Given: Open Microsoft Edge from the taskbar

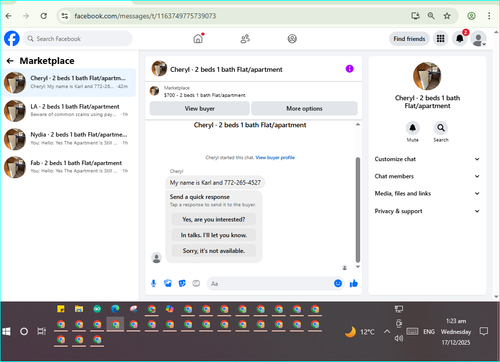Looking at the screenshot, I should pyautogui.click(x=115, y=309).
